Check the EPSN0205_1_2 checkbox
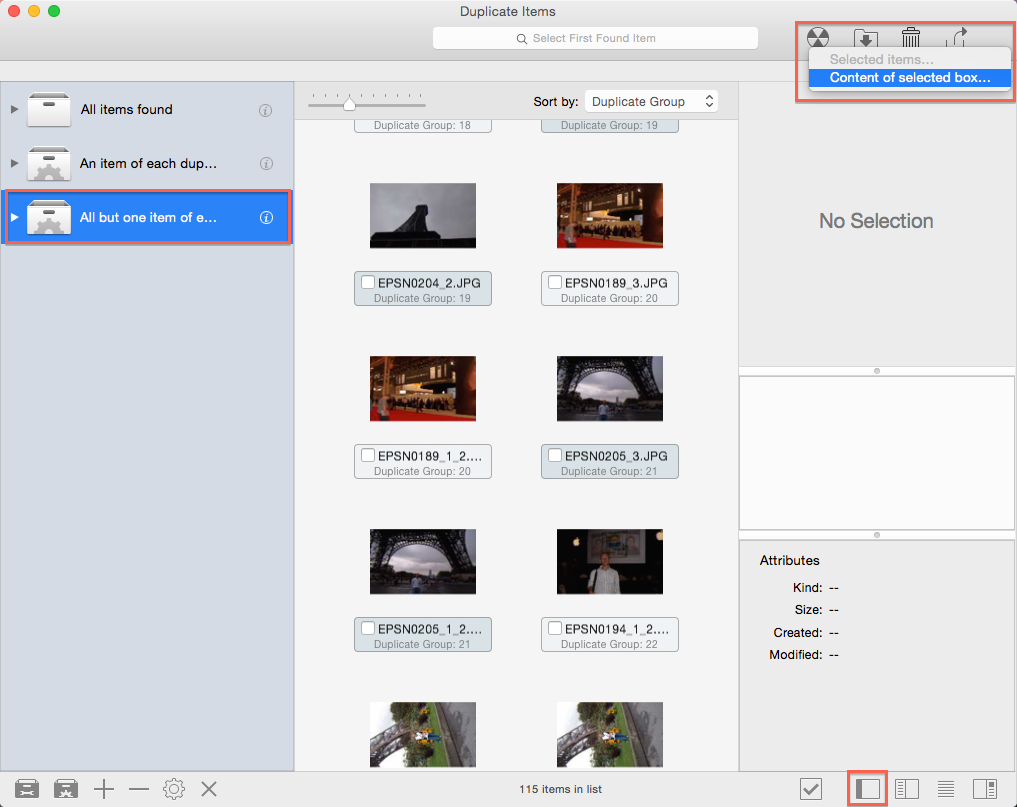Screen dimensions: 1017x807 [368, 628]
